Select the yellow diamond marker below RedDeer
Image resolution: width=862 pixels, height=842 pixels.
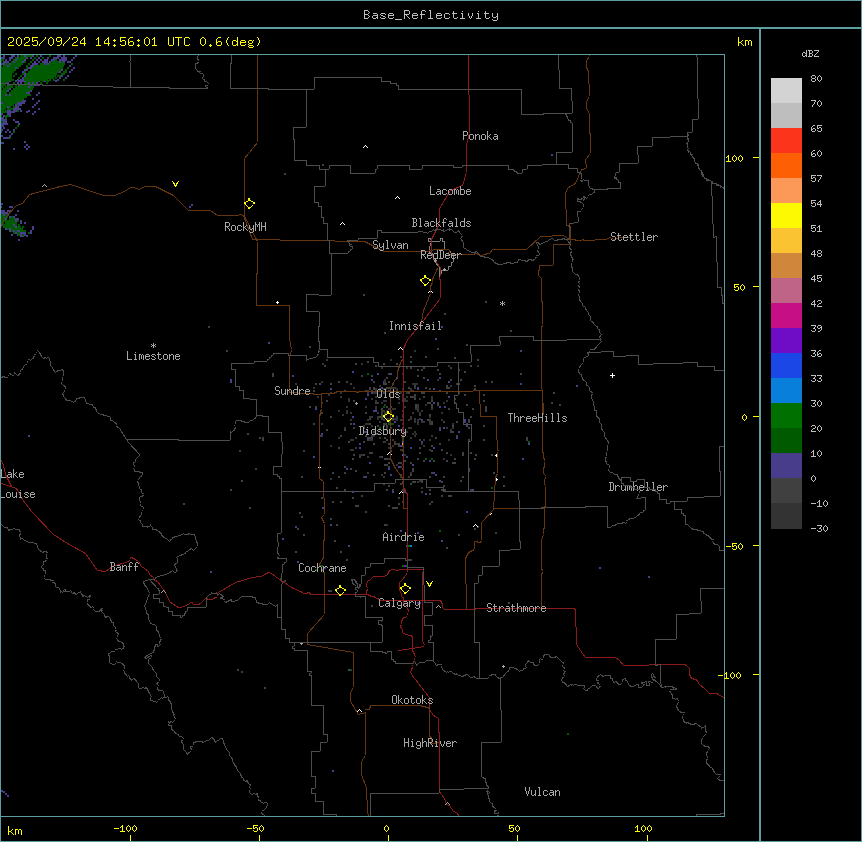coord(426,280)
